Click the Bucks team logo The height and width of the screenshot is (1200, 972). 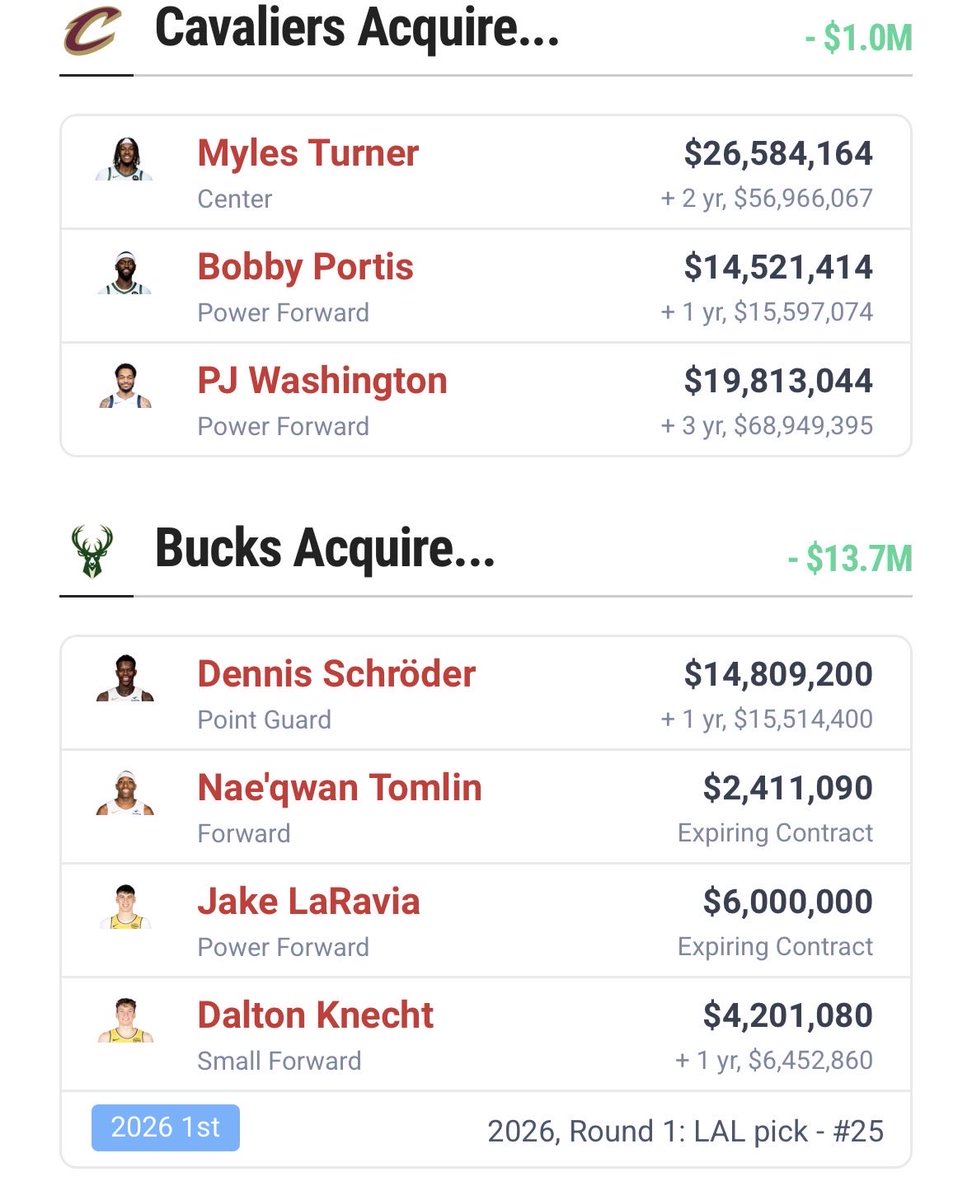92,551
